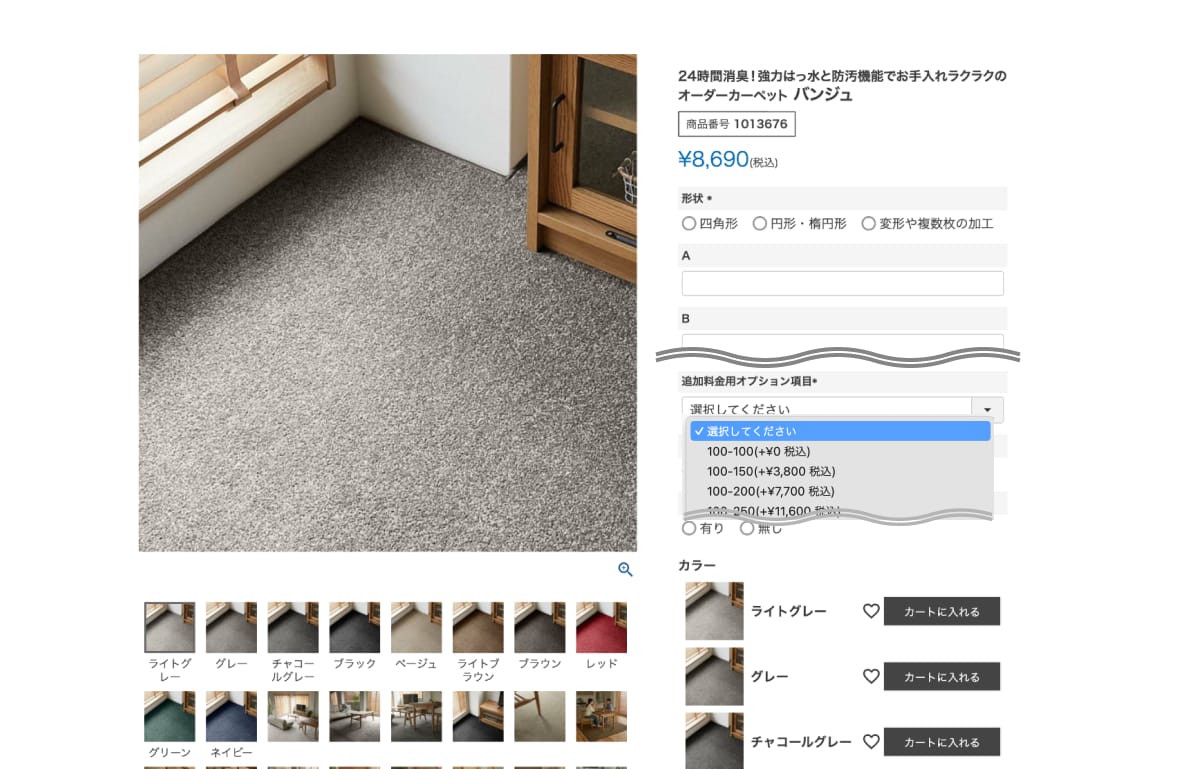Add ライトグレー to cart with カートに入れる

[941, 612]
